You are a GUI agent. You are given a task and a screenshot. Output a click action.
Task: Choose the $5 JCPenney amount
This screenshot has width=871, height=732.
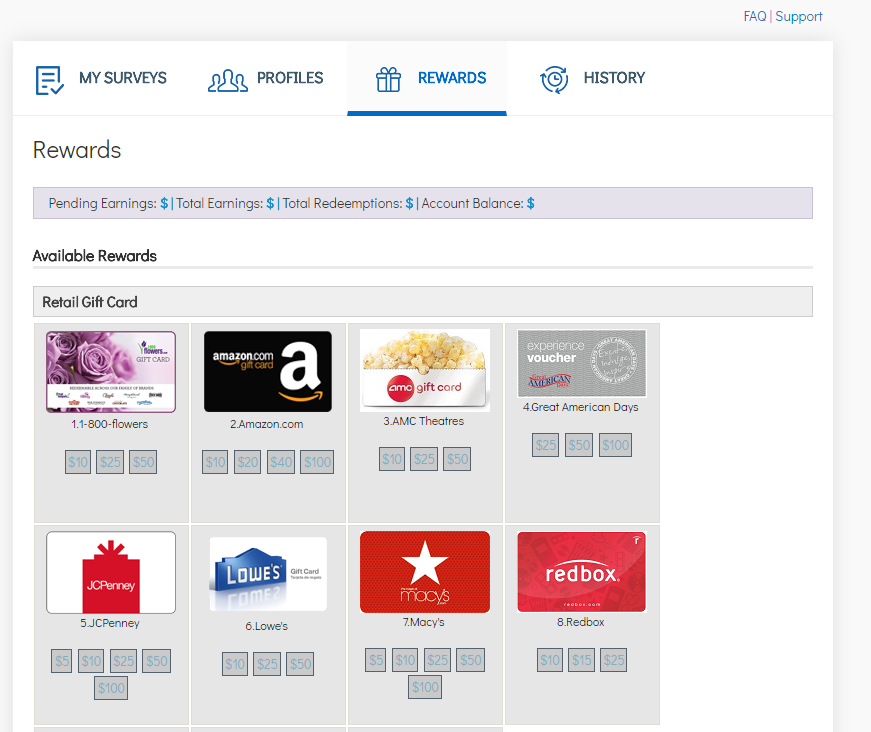62,661
